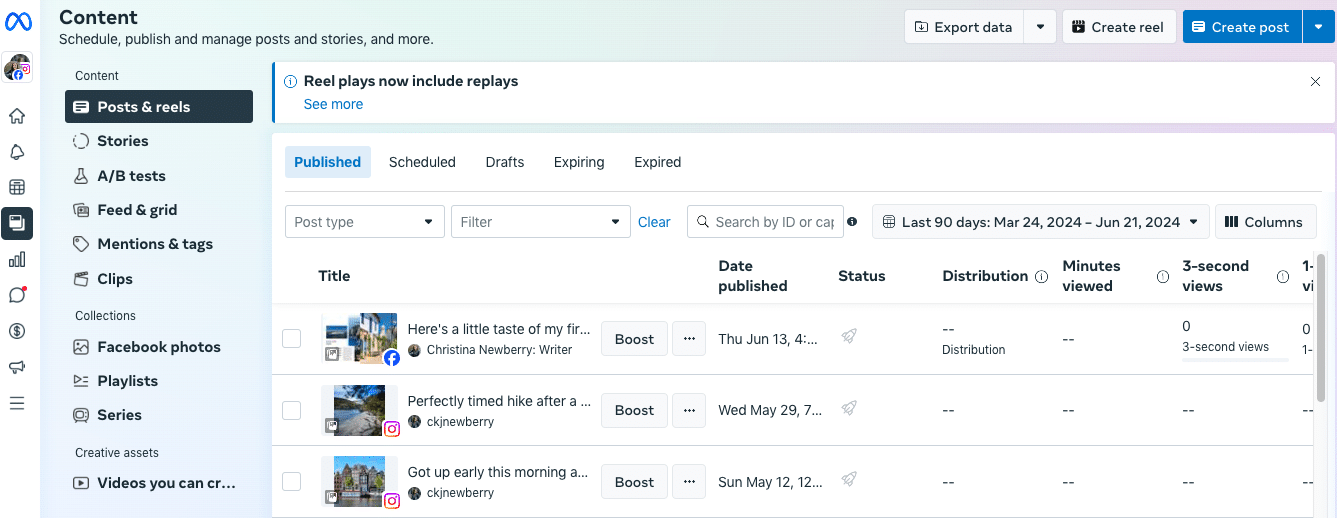Open the hamburger all tools menu
Viewport: 1337px width, 518px height.
16,403
